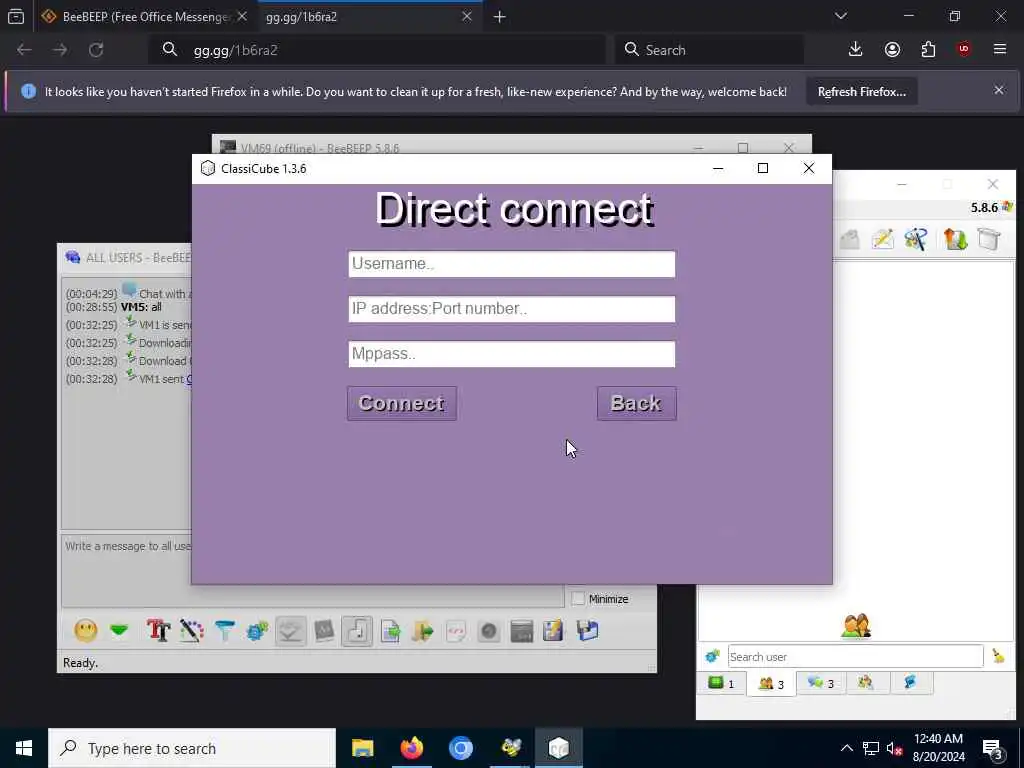The height and width of the screenshot is (768, 1024).
Task: Switch to the chat bubbles tab labeled 3
Action: [x=820, y=683]
